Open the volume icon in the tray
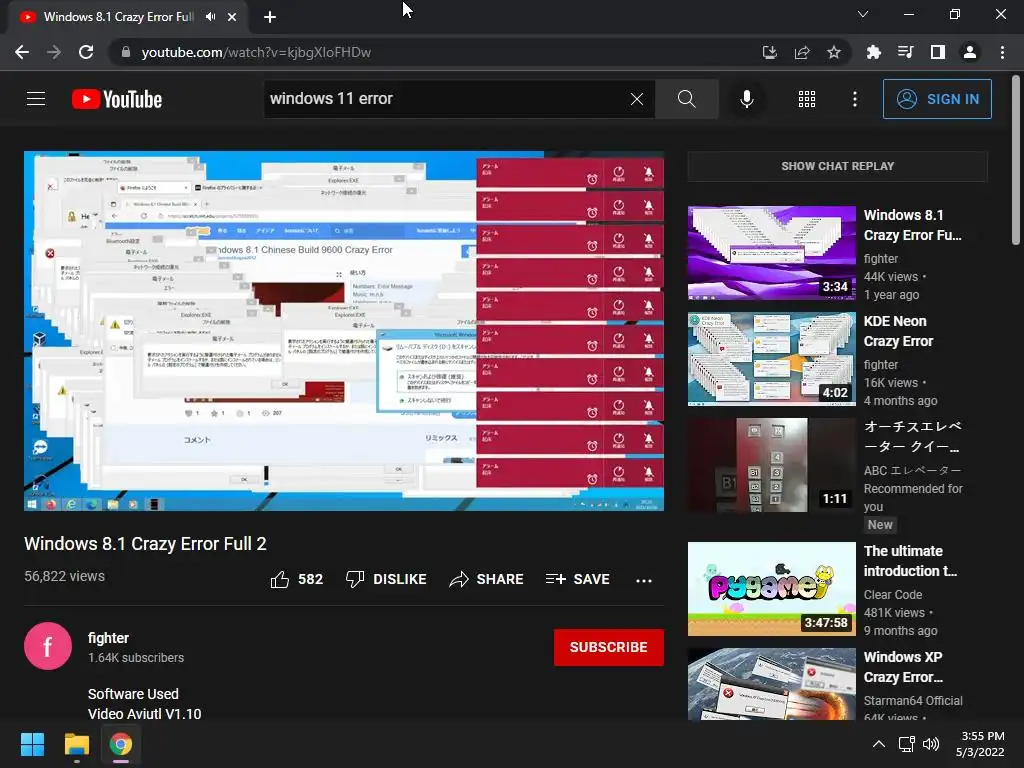The image size is (1024, 768). [931, 744]
